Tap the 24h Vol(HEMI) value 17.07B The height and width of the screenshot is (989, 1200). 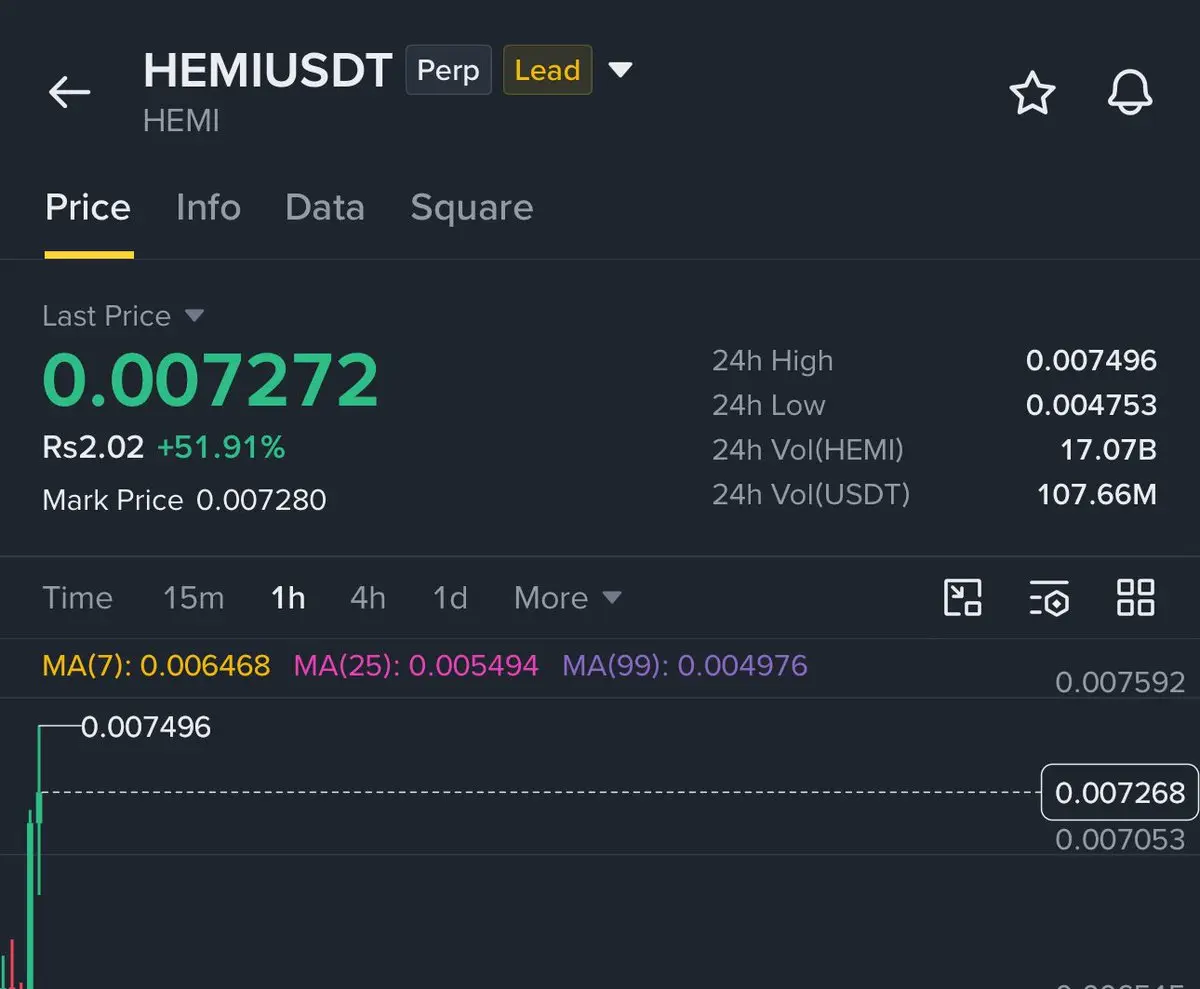coord(1108,450)
